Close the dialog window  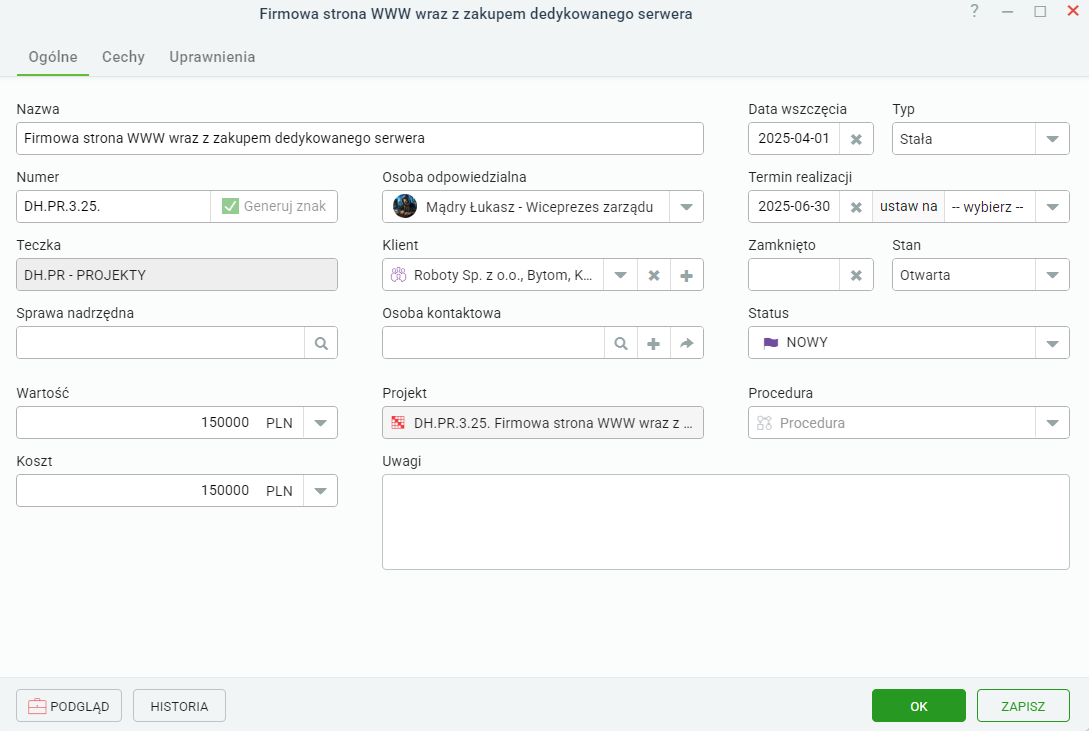(x=1073, y=11)
